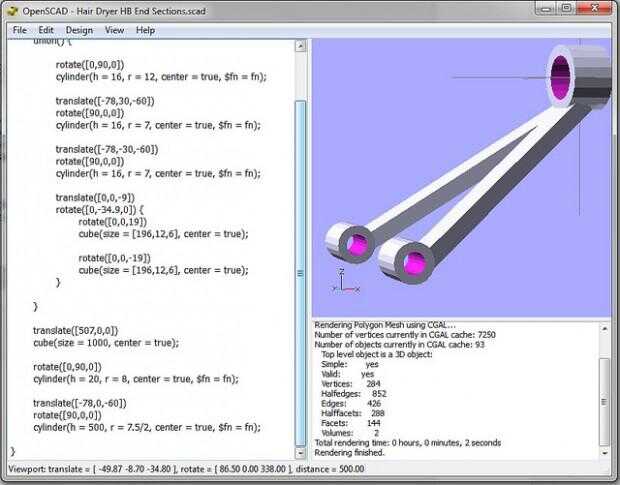Click the 'Halffacets: 288' console line
620x485 pixels.
click(353, 413)
